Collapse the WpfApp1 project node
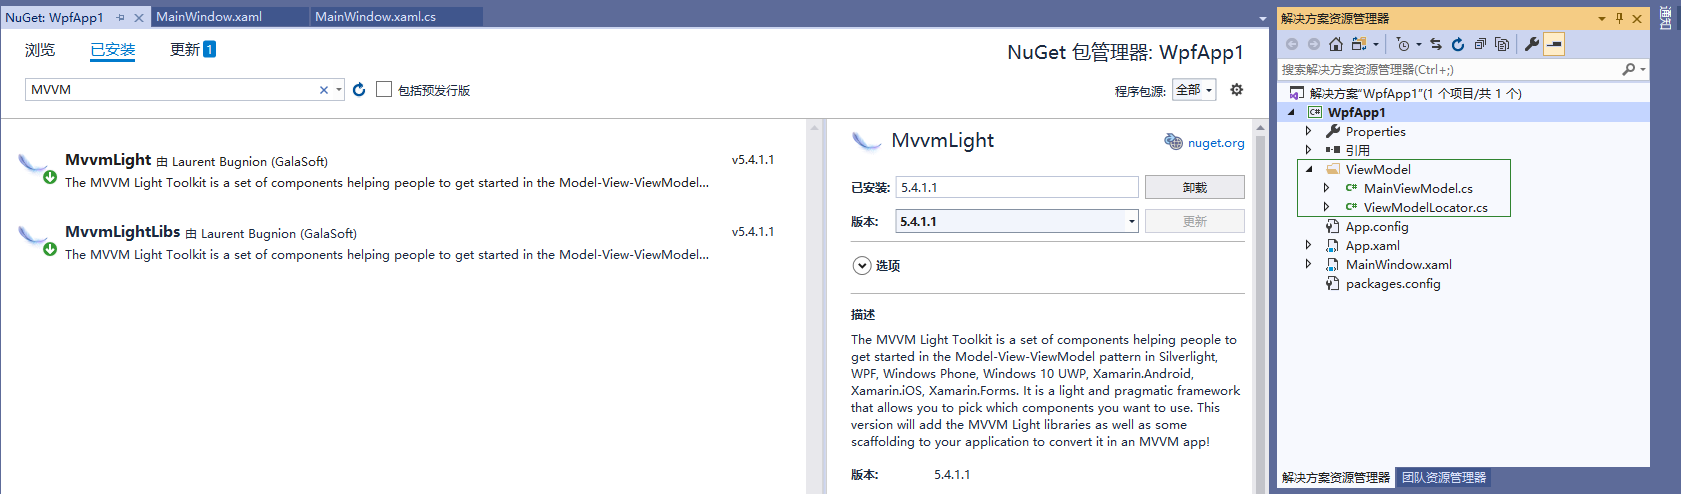 (1291, 112)
